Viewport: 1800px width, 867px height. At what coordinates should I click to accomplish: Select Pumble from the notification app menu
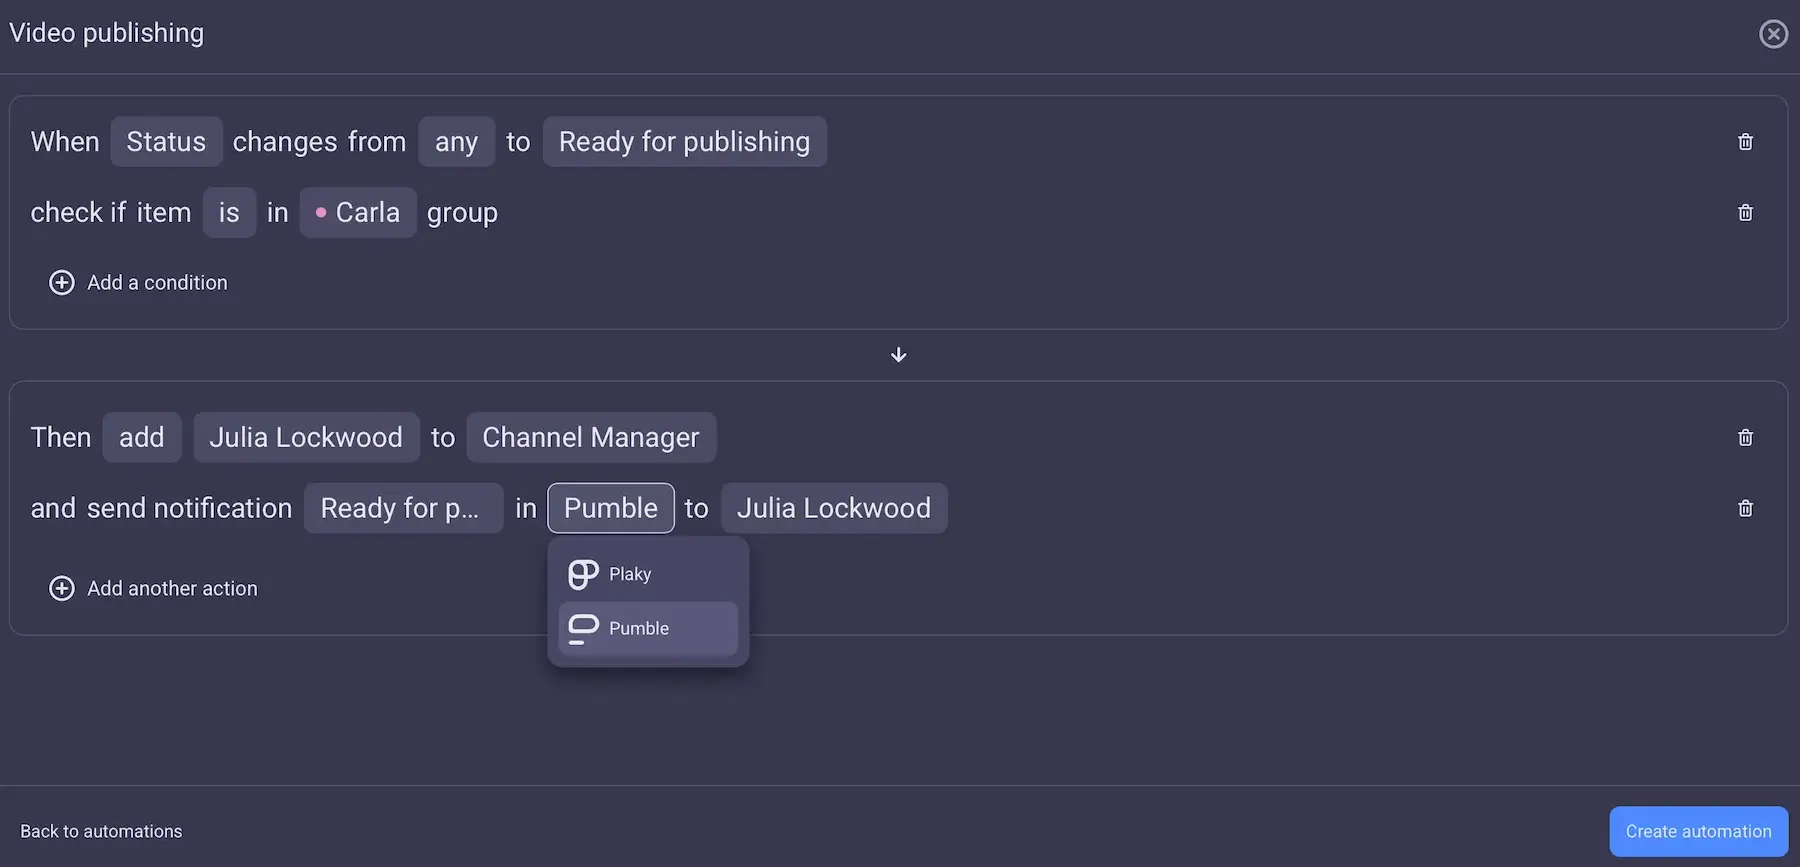[648, 629]
